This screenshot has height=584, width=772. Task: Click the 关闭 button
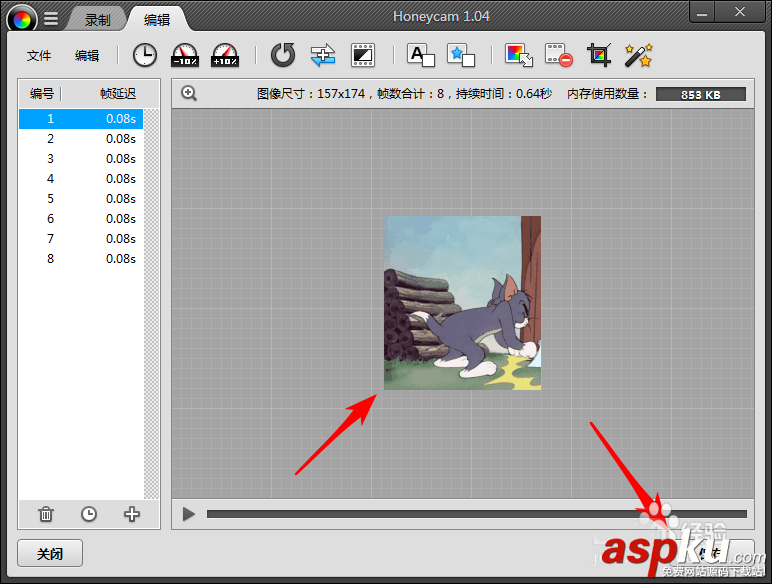click(x=50, y=553)
